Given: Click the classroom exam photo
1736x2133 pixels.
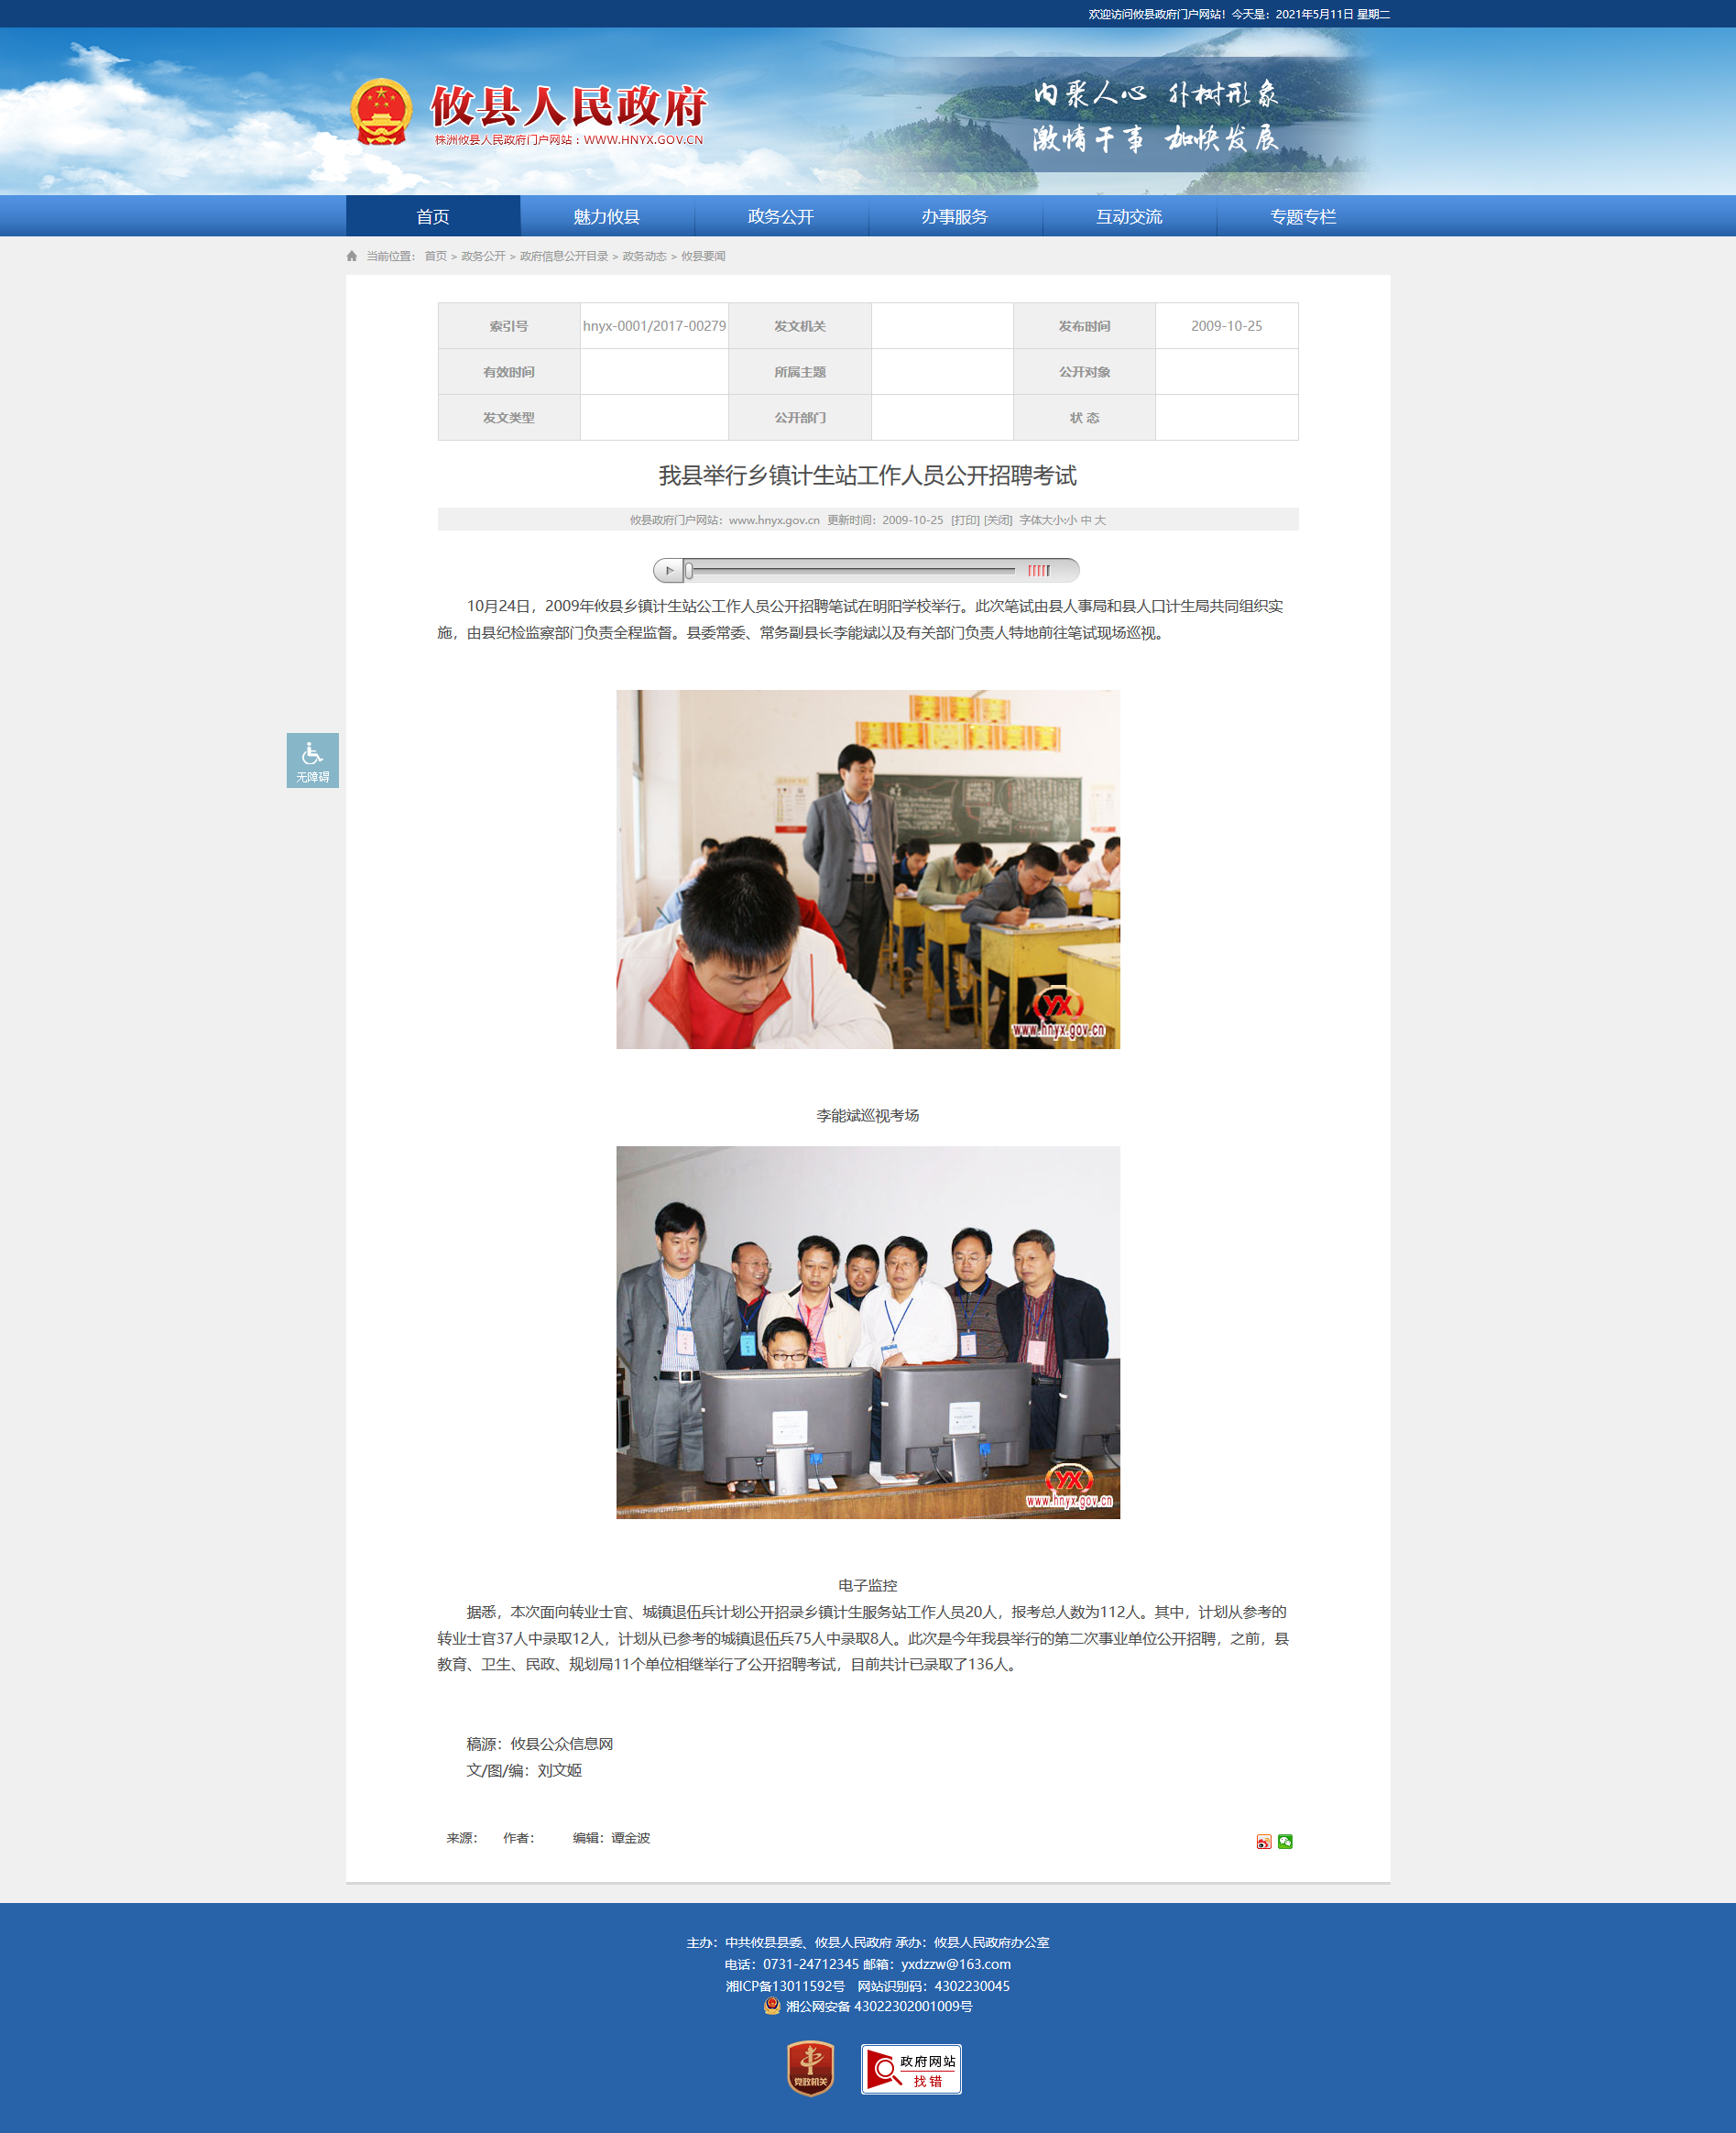Looking at the screenshot, I should [867, 869].
